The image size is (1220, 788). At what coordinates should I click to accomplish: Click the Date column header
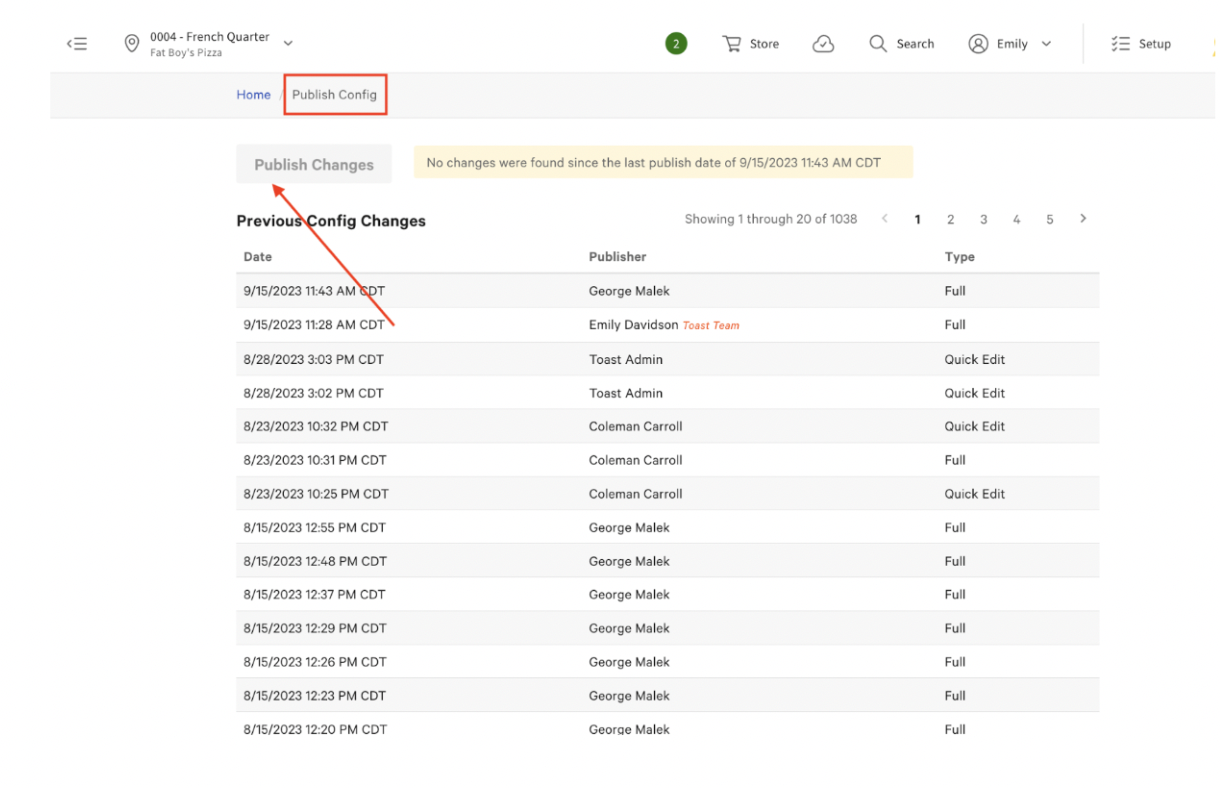(258, 257)
